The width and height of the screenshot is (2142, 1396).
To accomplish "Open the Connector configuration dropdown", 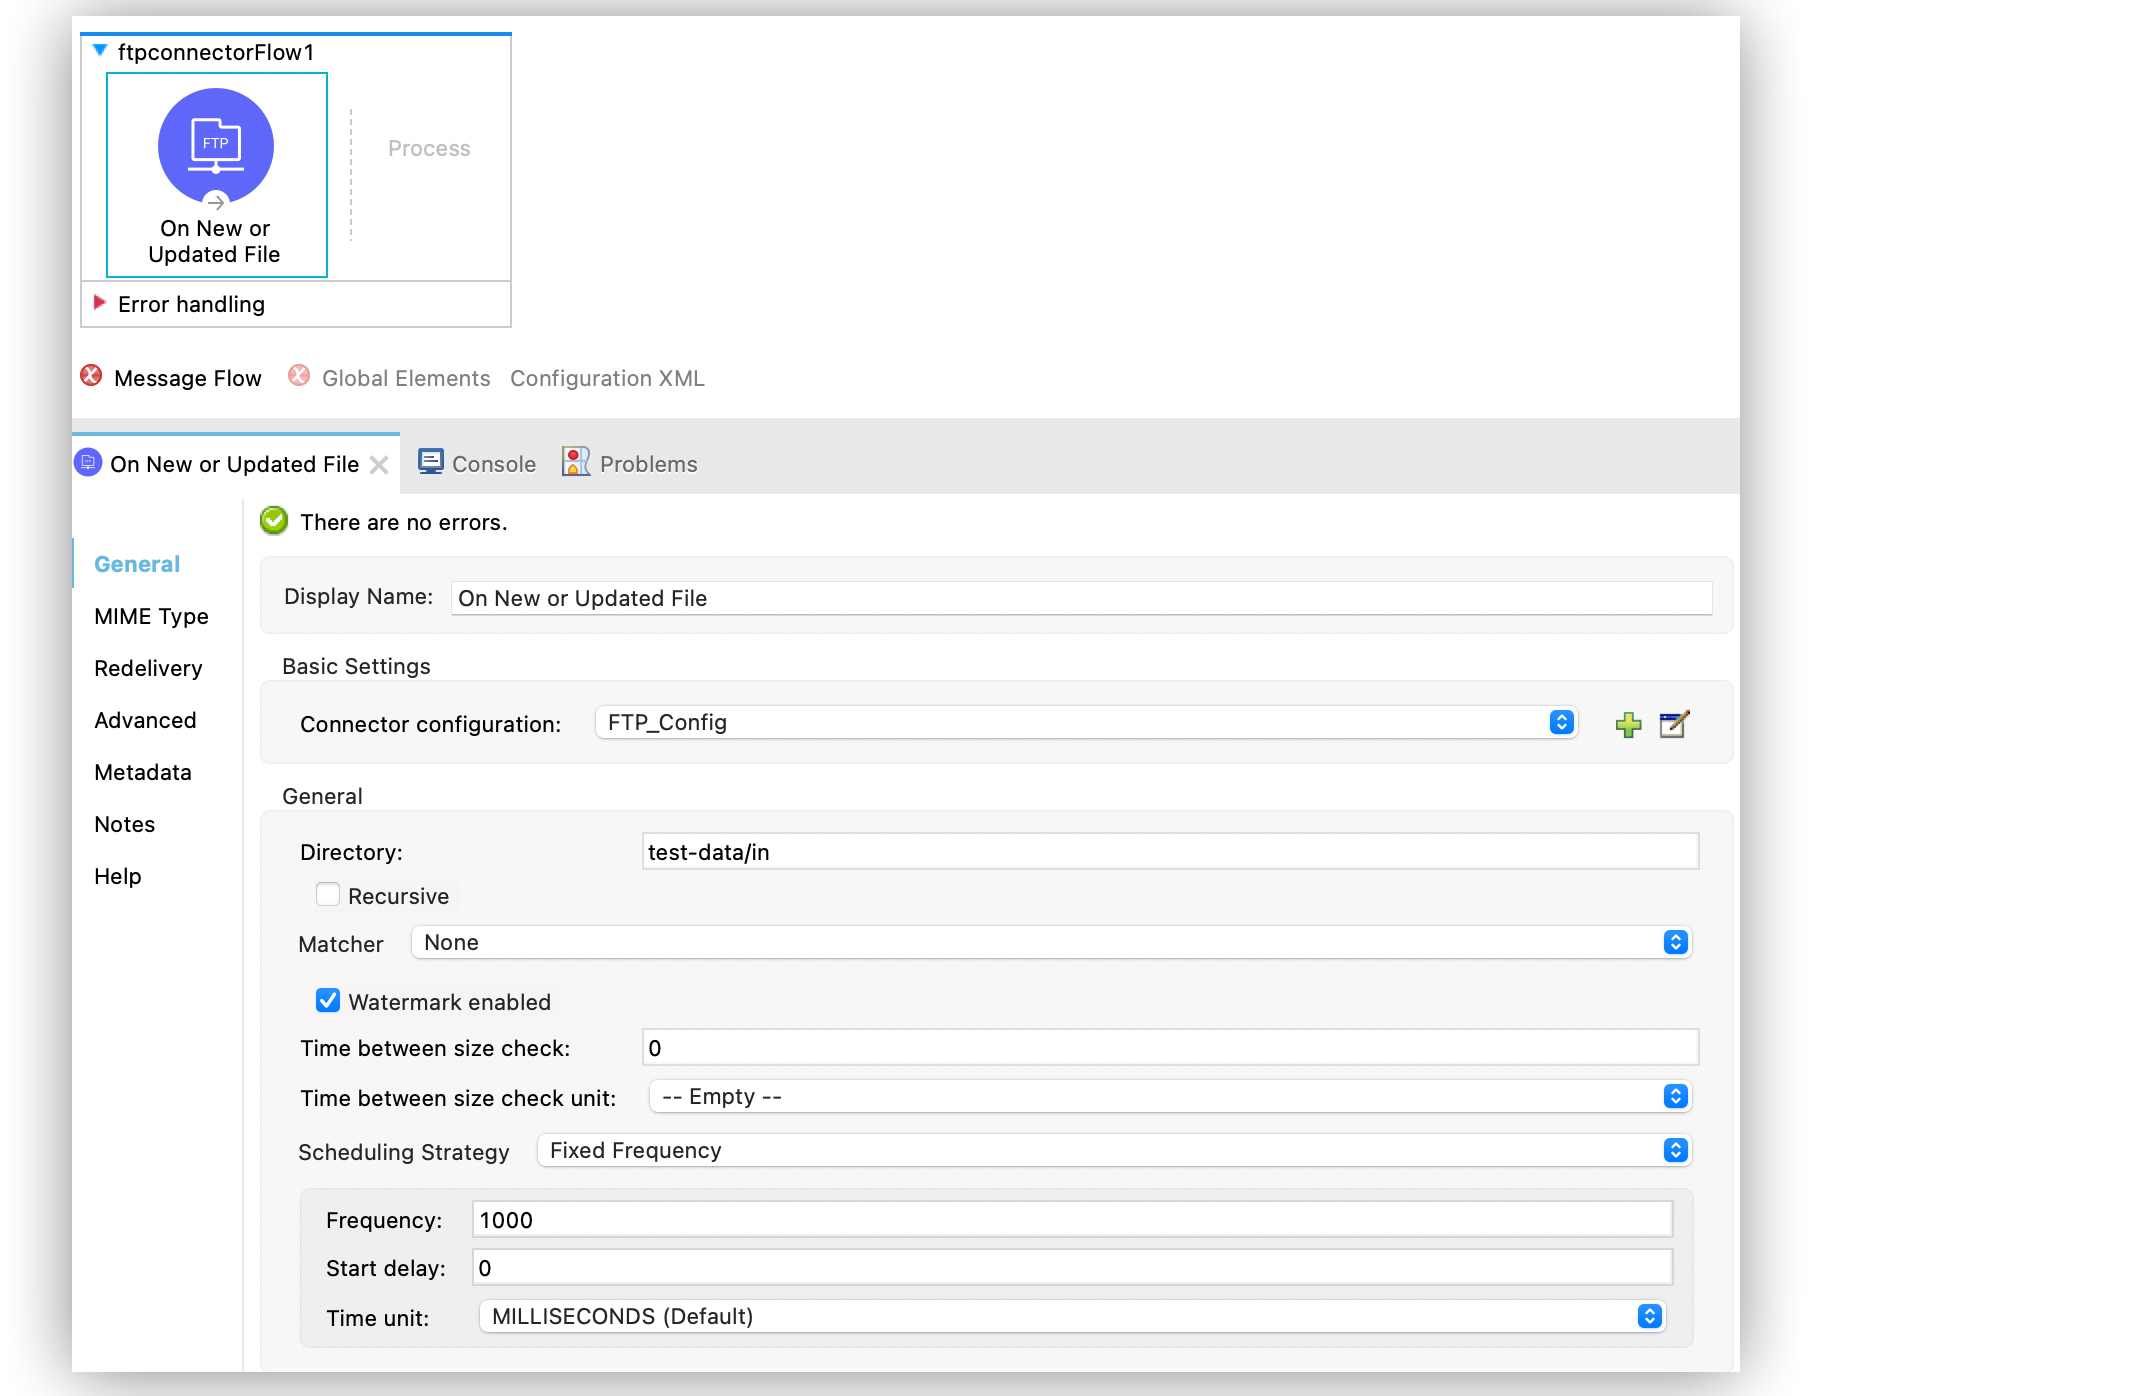I will [1087, 722].
